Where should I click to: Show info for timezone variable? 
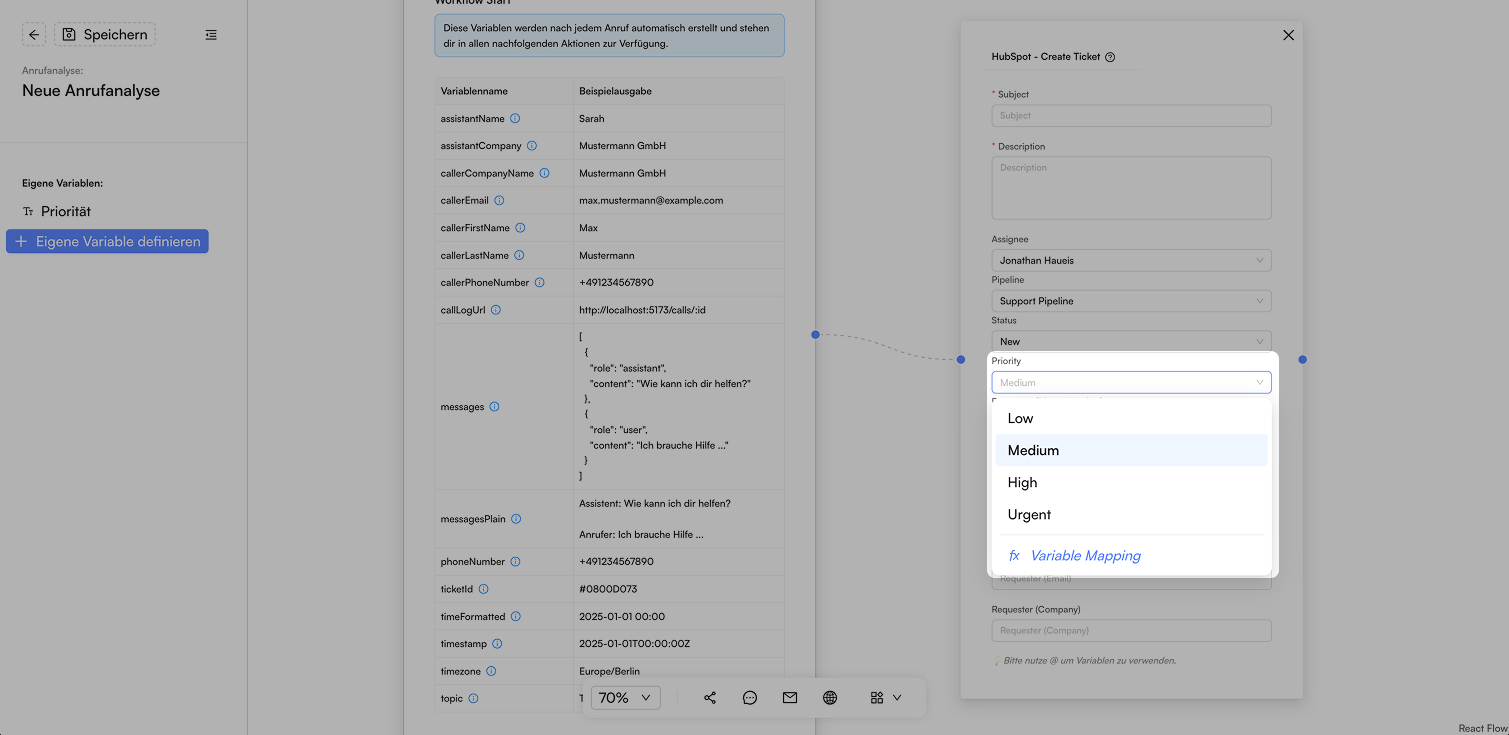(491, 671)
